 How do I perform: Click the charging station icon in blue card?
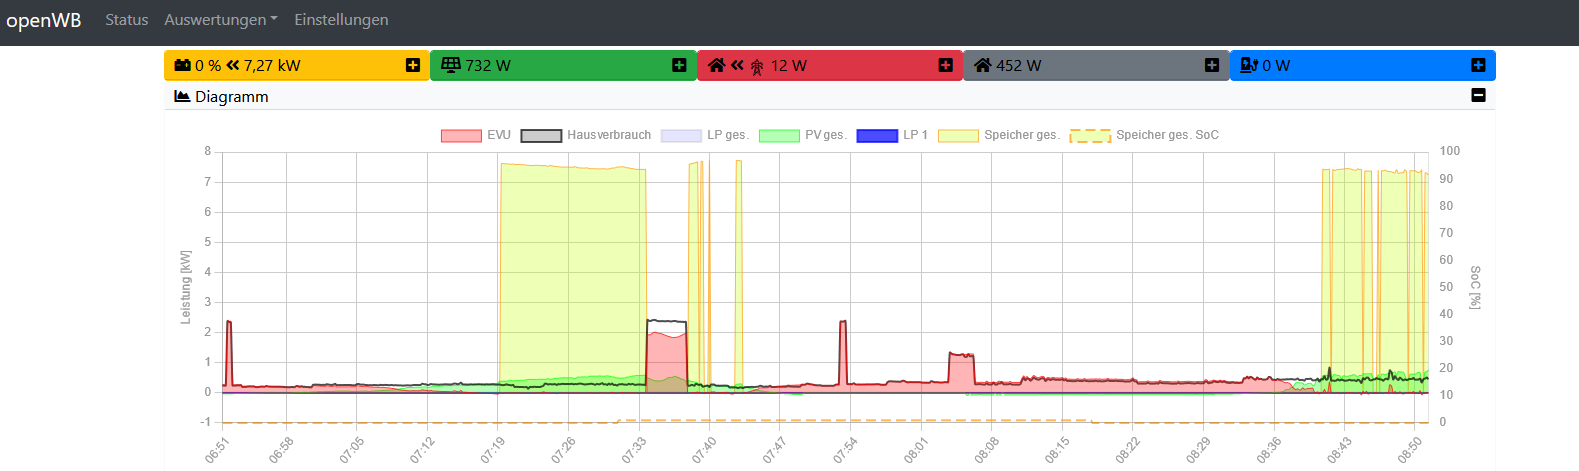point(1249,65)
